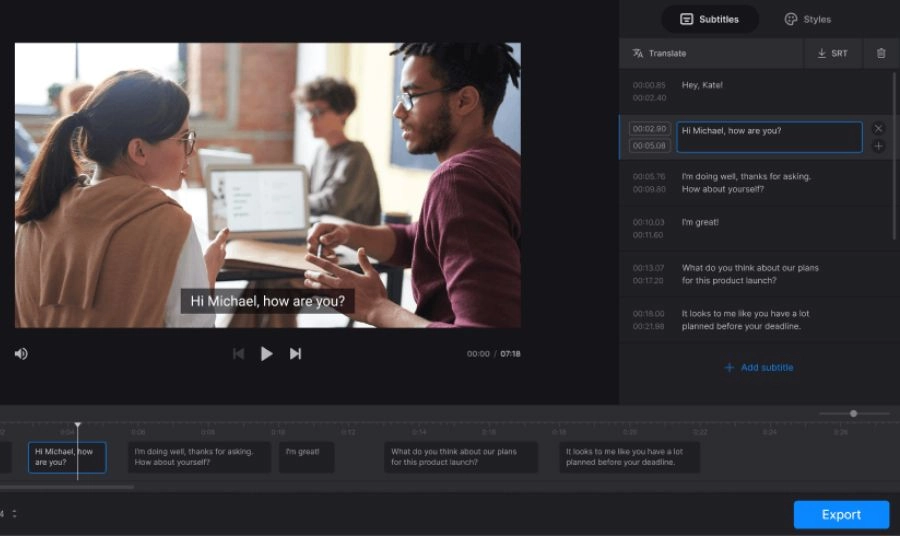This screenshot has height=536, width=900.
Task: Click the 07:18 total duration text
Action: tap(510, 354)
